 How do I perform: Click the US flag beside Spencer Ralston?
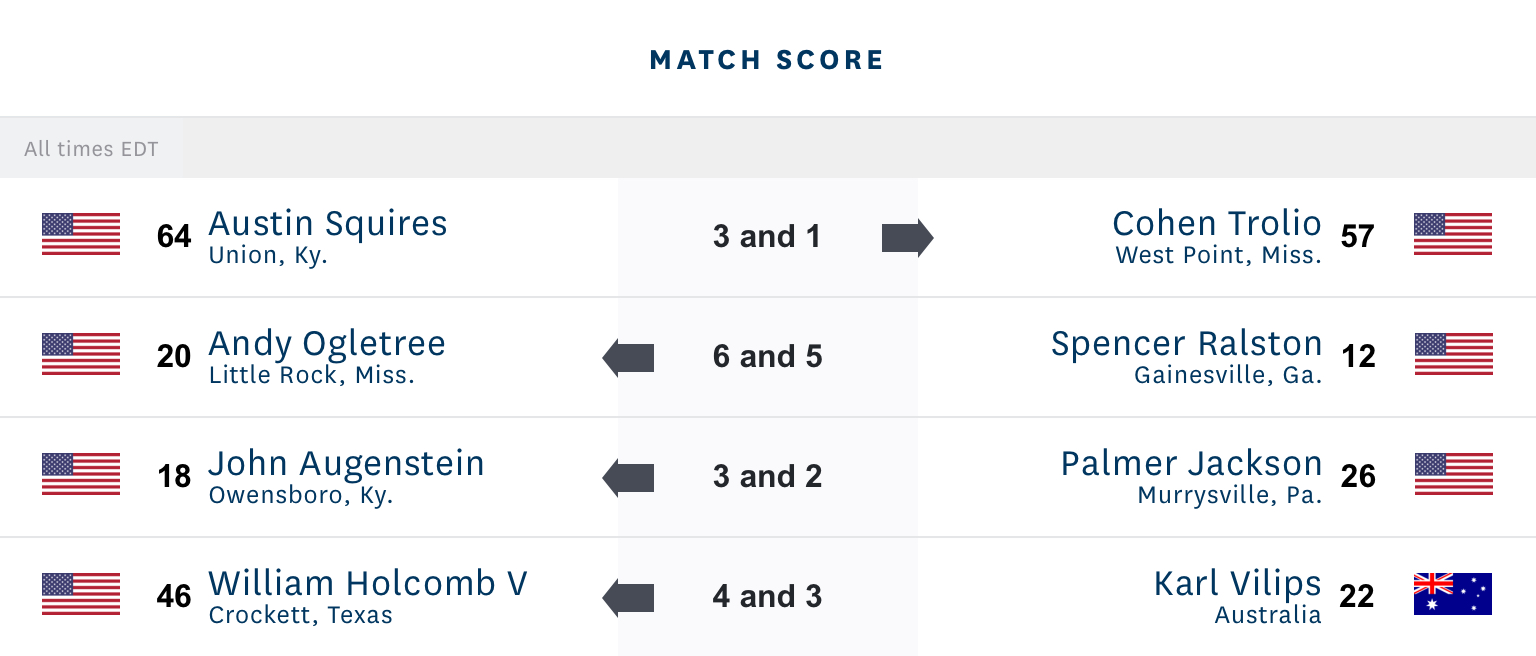(x=1453, y=354)
